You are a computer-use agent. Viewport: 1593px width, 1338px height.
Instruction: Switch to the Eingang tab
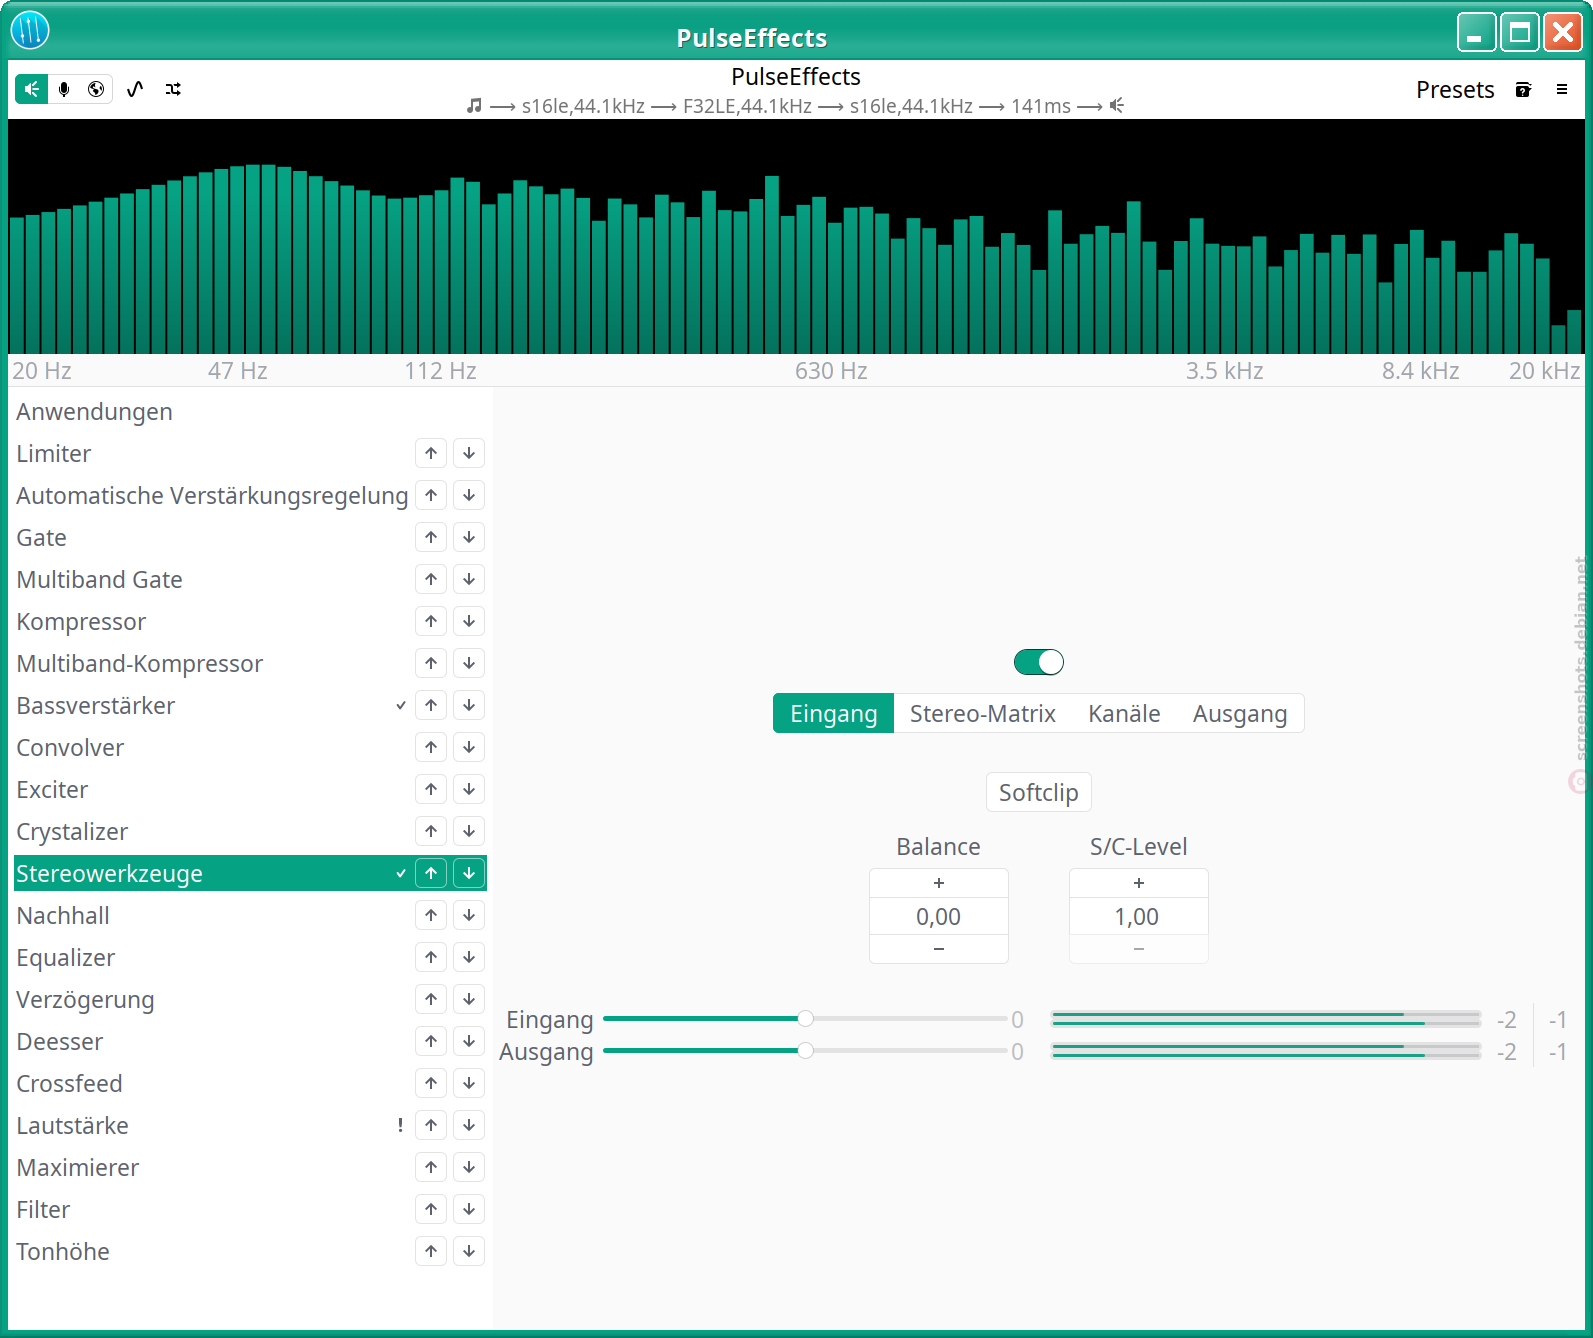pyautogui.click(x=834, y=713)
